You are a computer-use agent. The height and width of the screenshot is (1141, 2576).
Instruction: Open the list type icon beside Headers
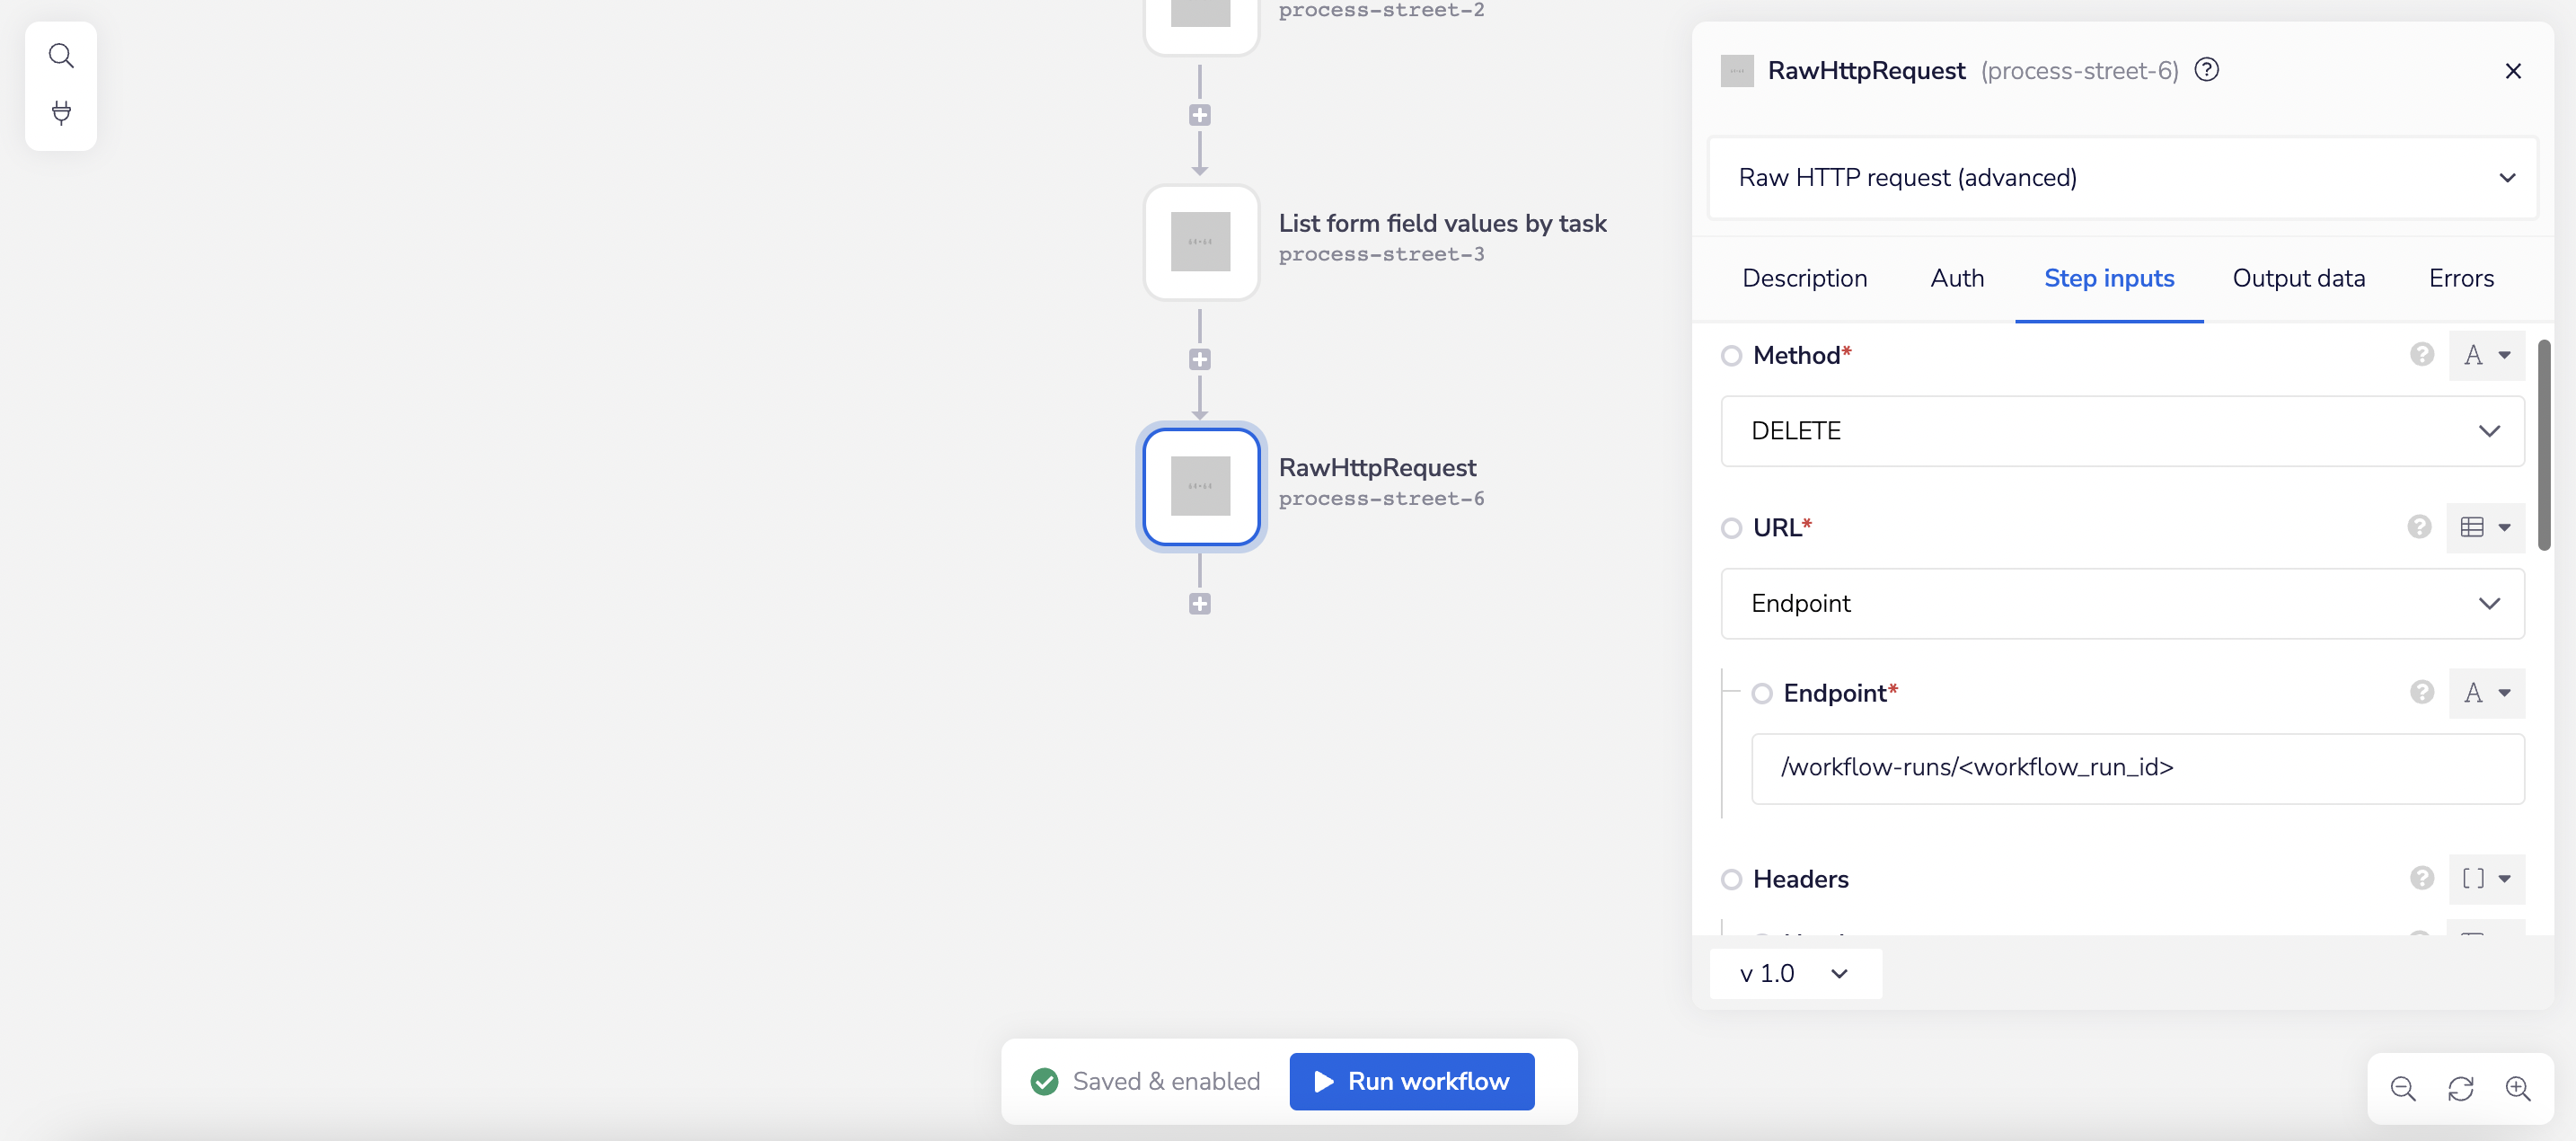2487,879
